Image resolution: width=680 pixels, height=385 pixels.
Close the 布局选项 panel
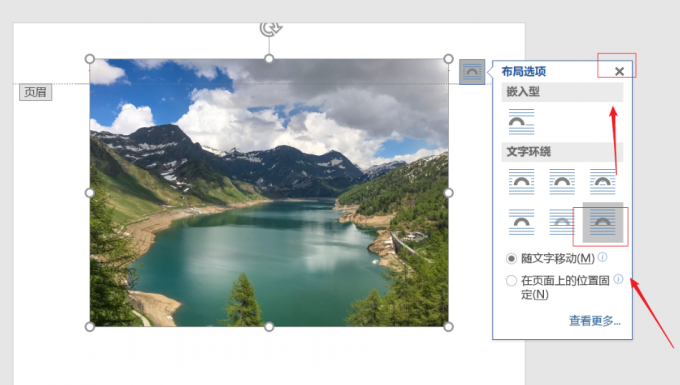click(619, 72)
